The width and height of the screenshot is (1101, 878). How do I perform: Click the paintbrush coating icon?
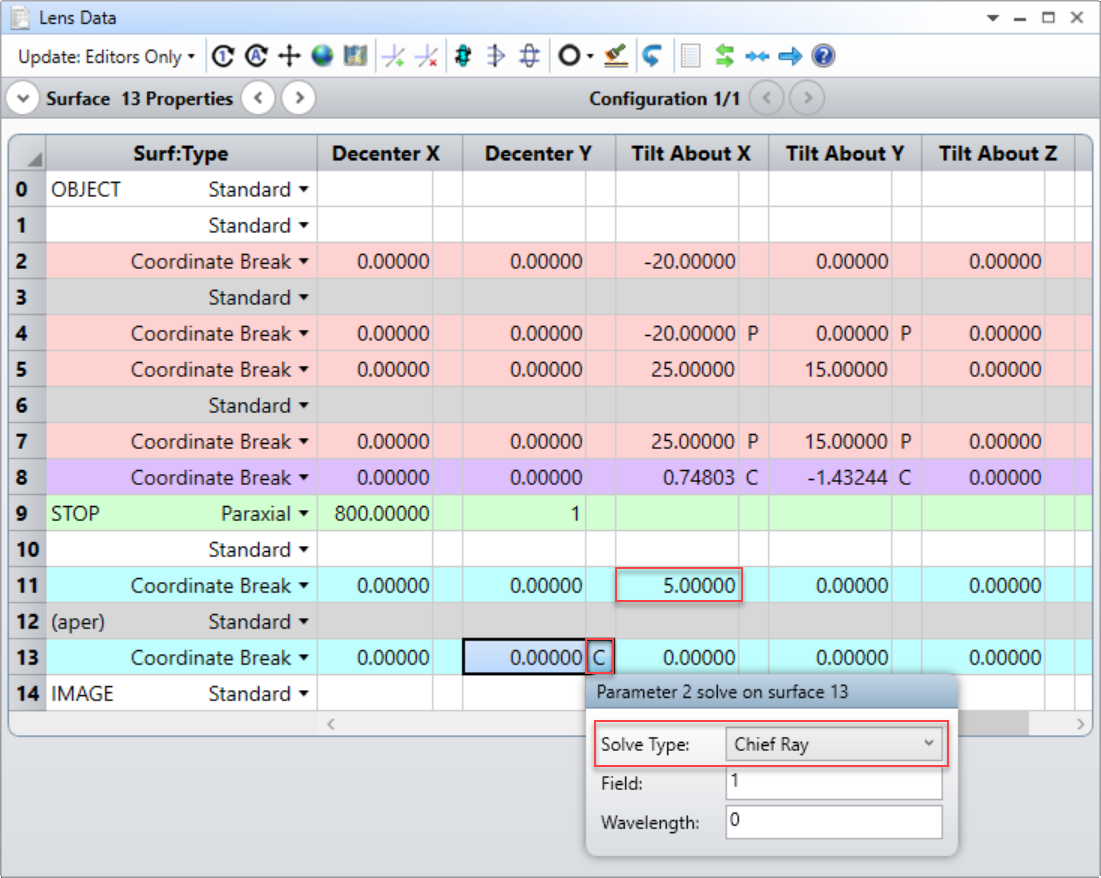(616, 56)
